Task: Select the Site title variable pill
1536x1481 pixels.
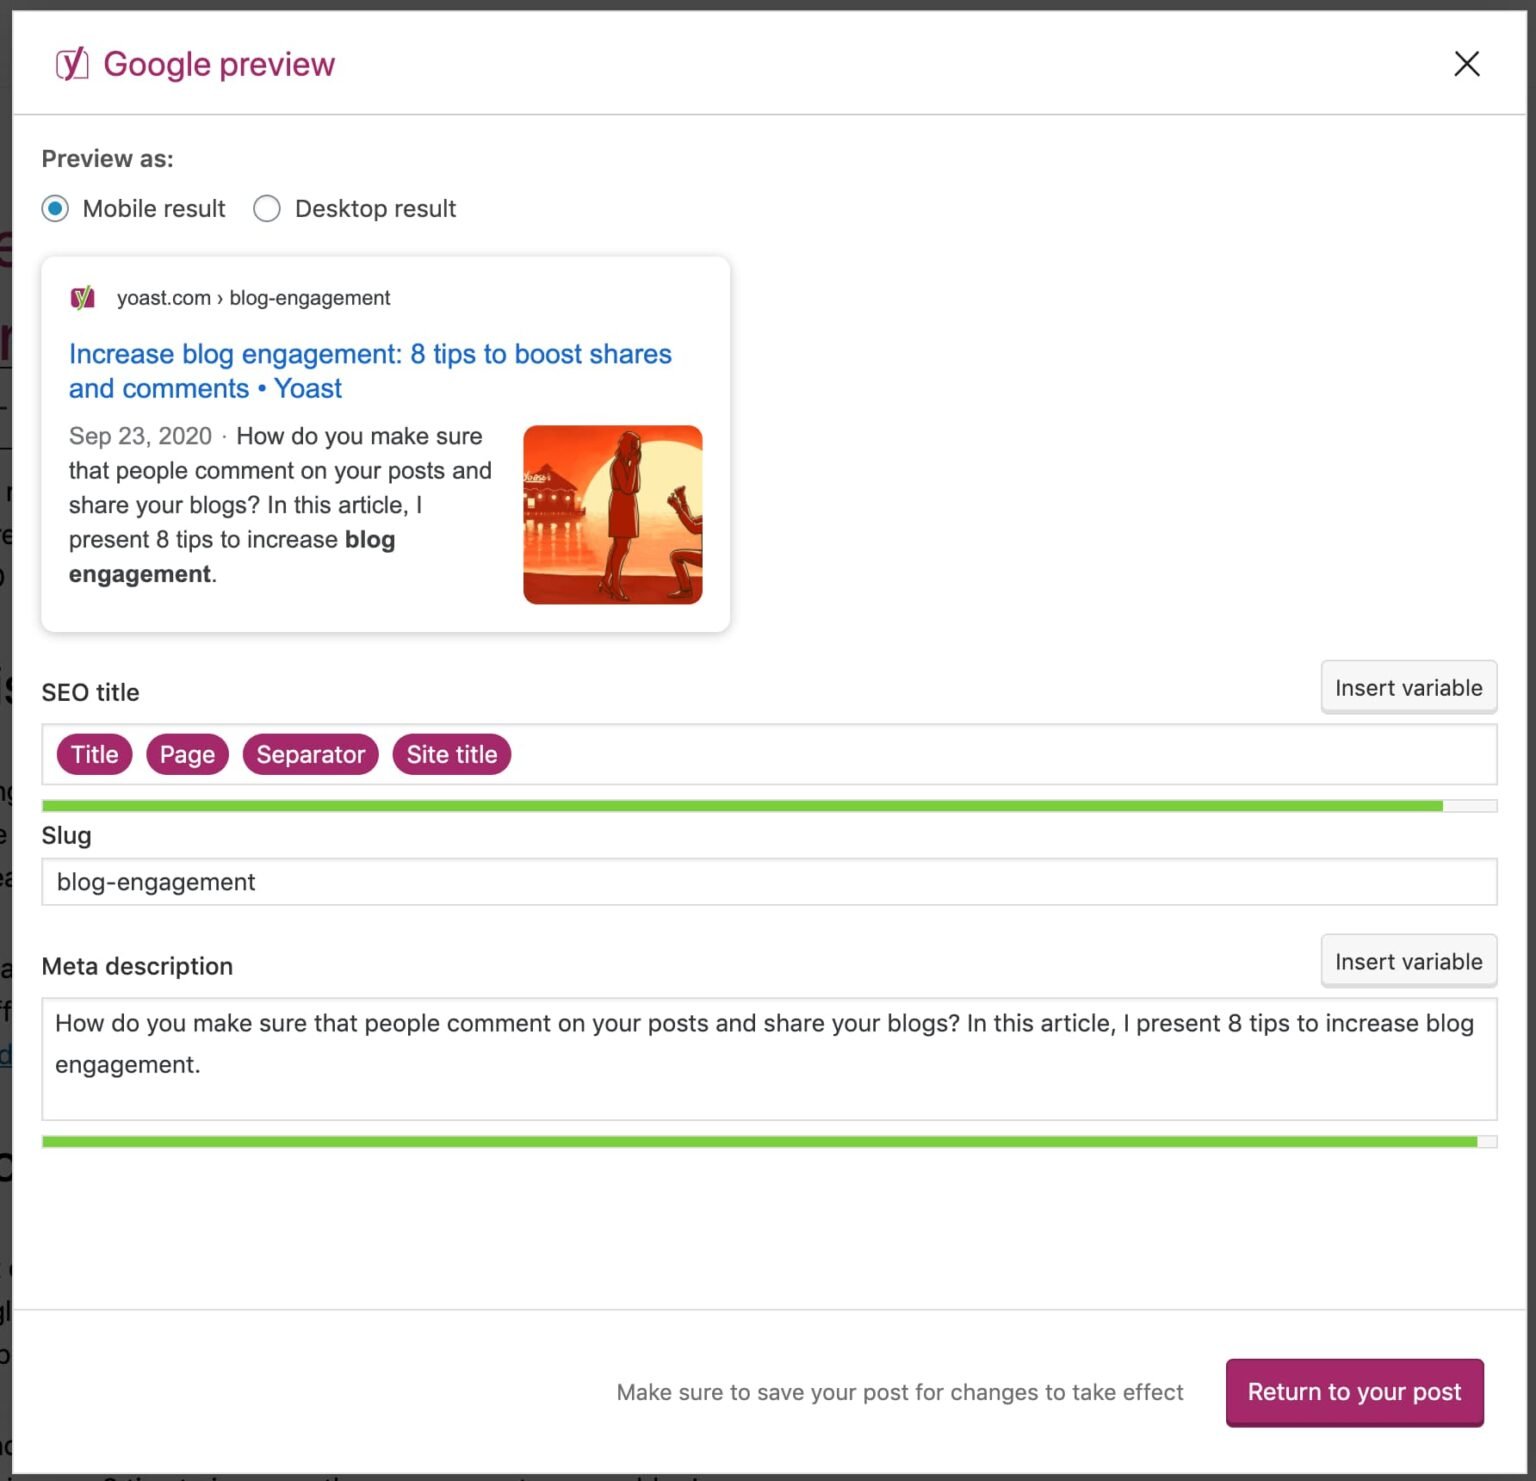Action: [x=451, y=754]
